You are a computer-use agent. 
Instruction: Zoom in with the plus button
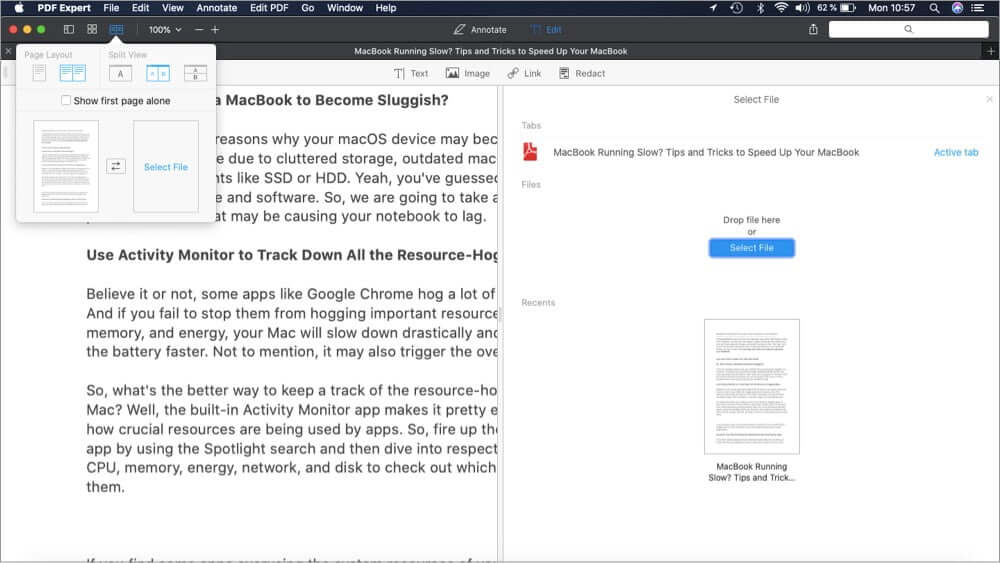215,29
